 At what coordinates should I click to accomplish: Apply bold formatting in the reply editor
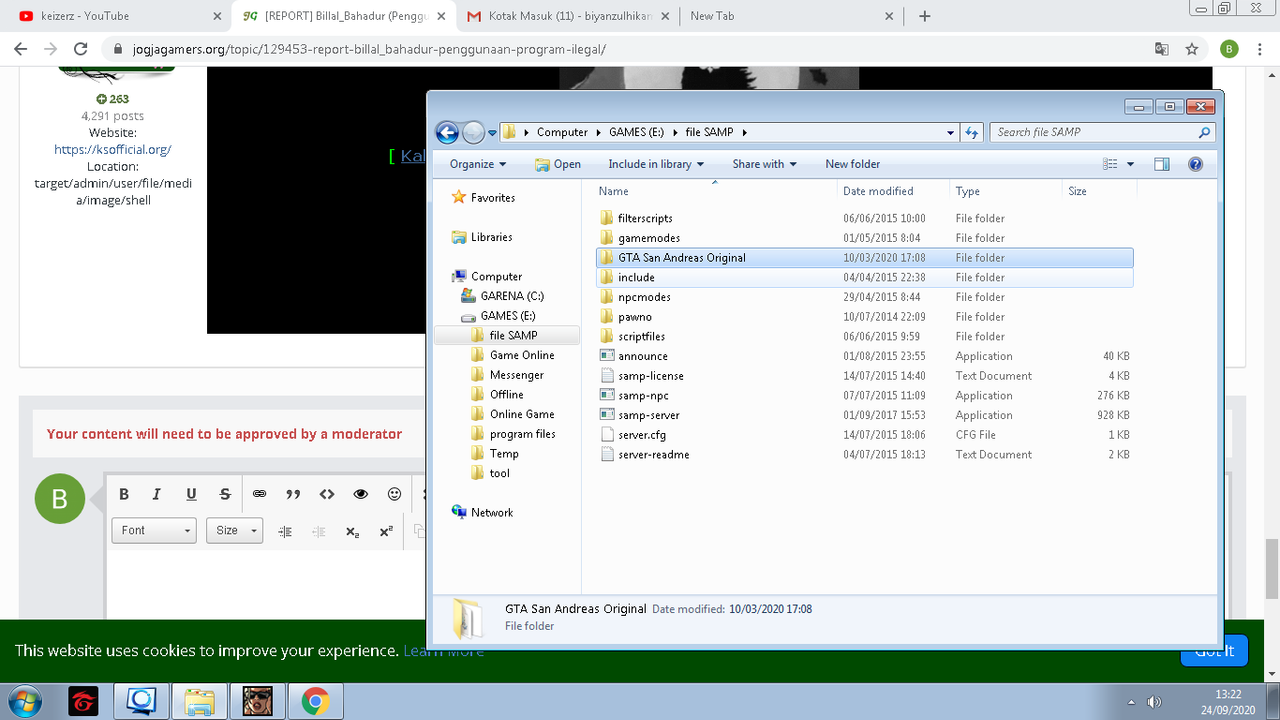124,494
